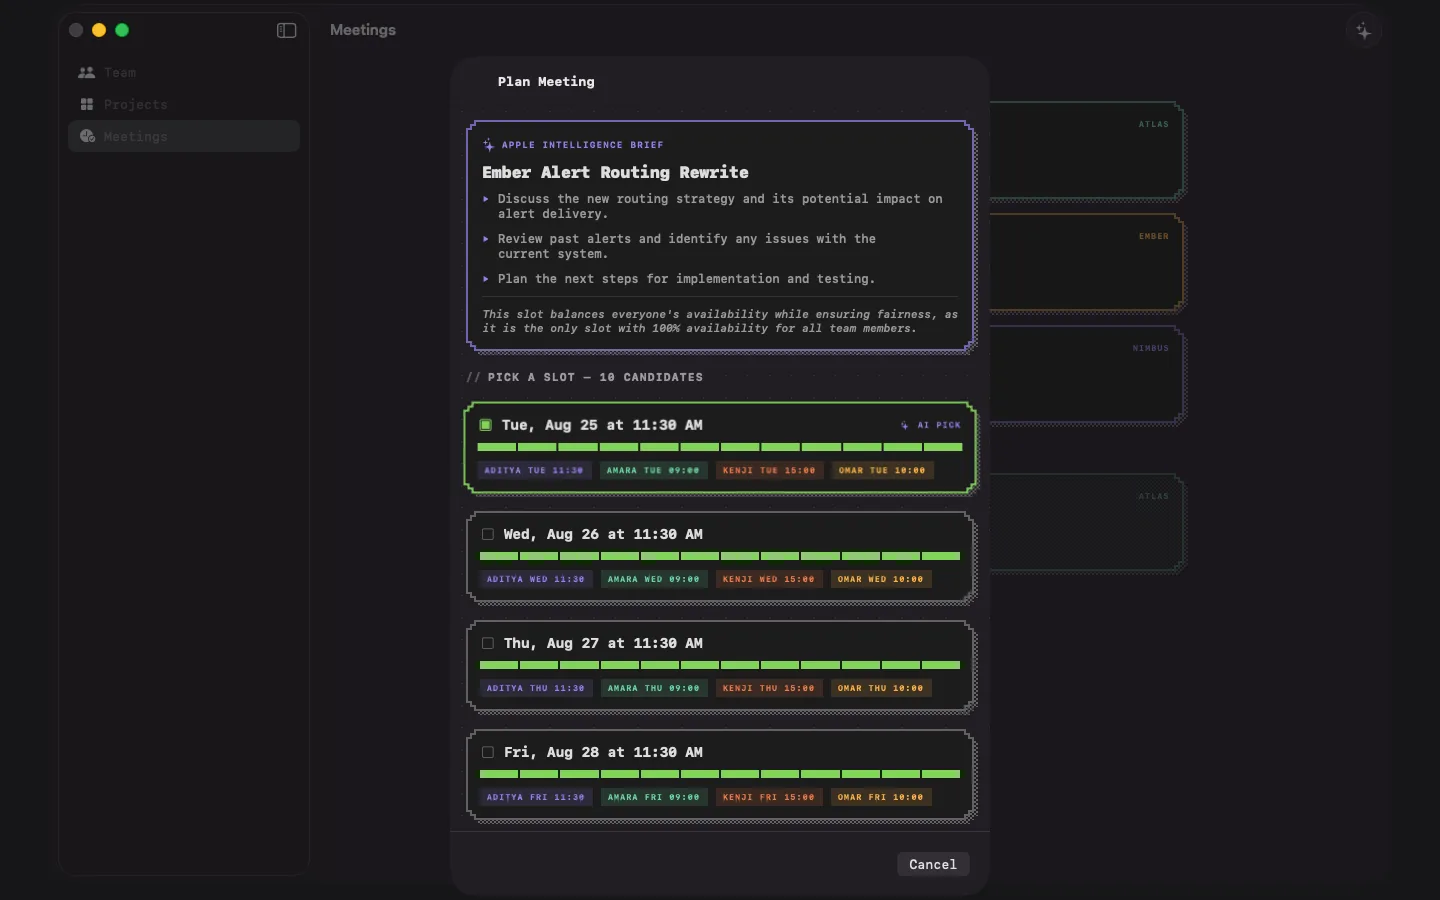Click the sparkle AI button top right
Image resolution: width=1440 pixels, height=900 pixels.
coord(1364,31)
